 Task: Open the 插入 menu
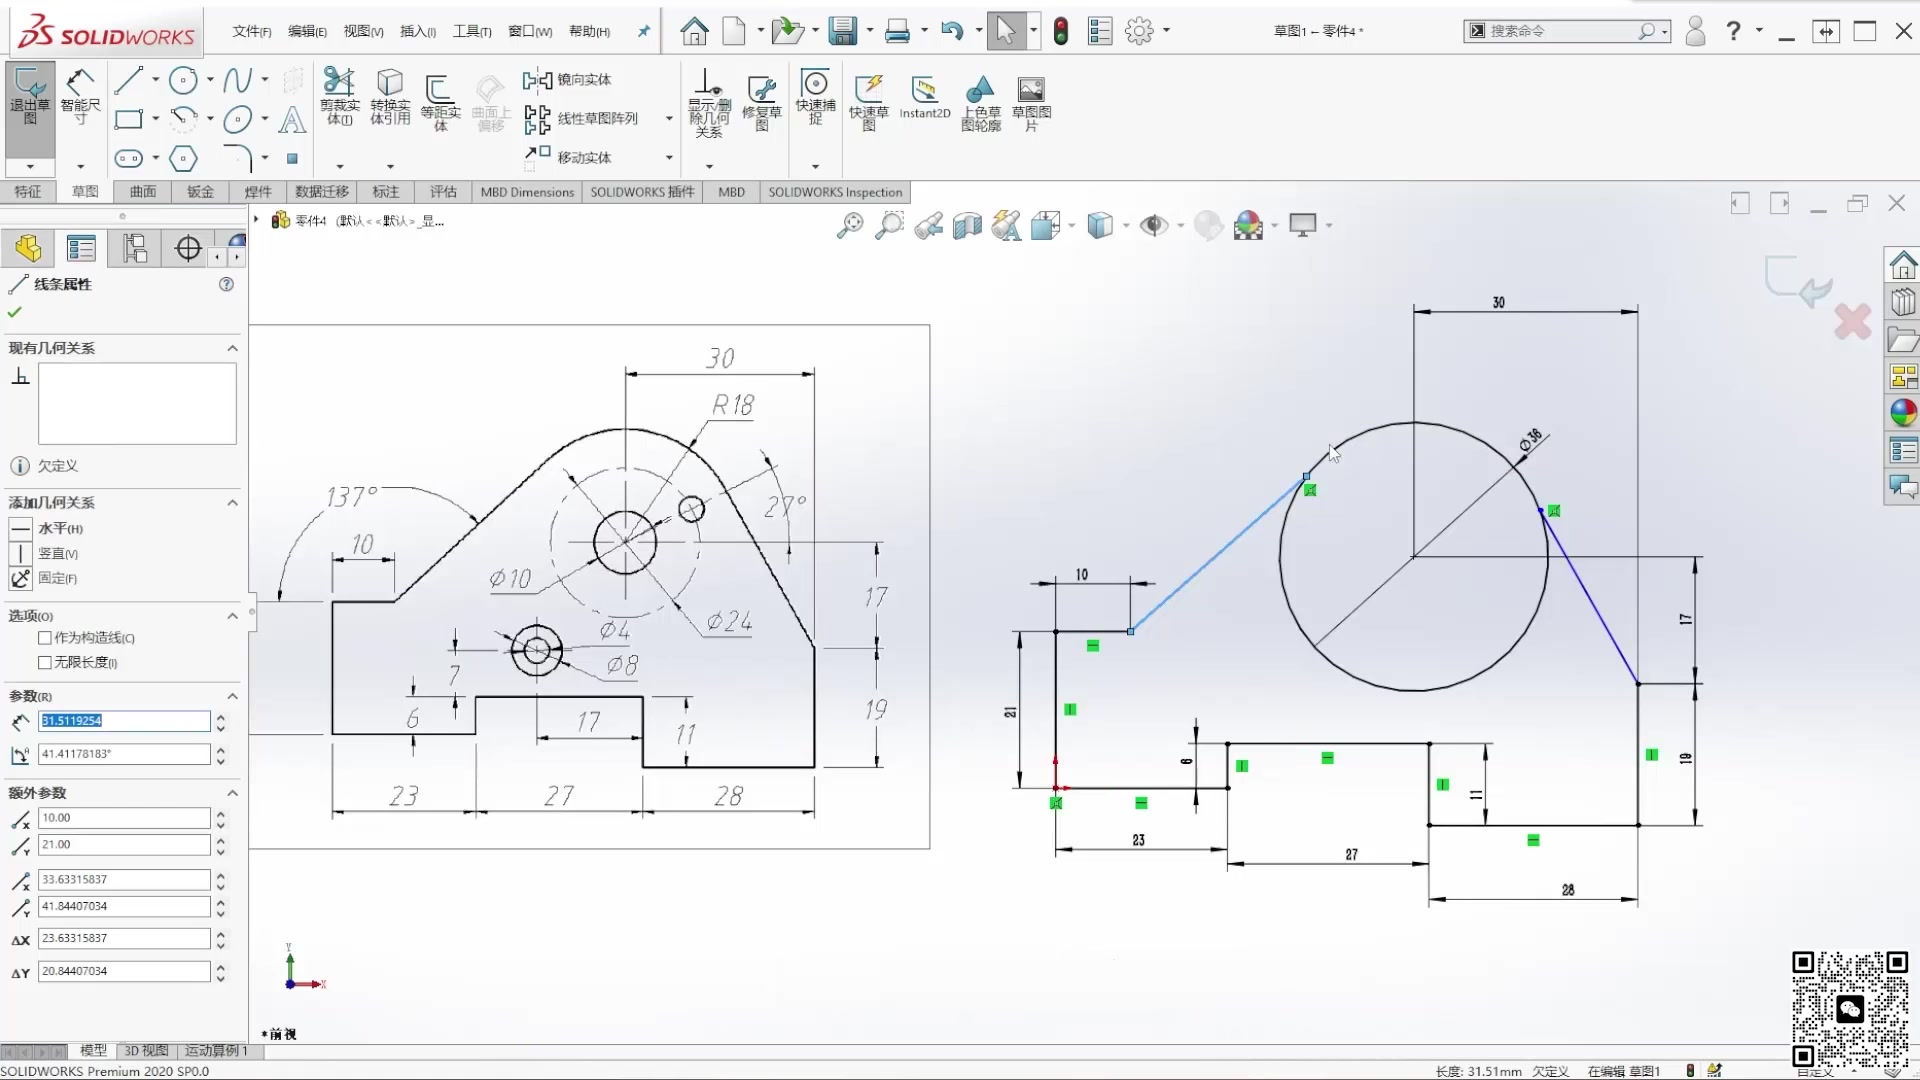click(x=417, y=31)
